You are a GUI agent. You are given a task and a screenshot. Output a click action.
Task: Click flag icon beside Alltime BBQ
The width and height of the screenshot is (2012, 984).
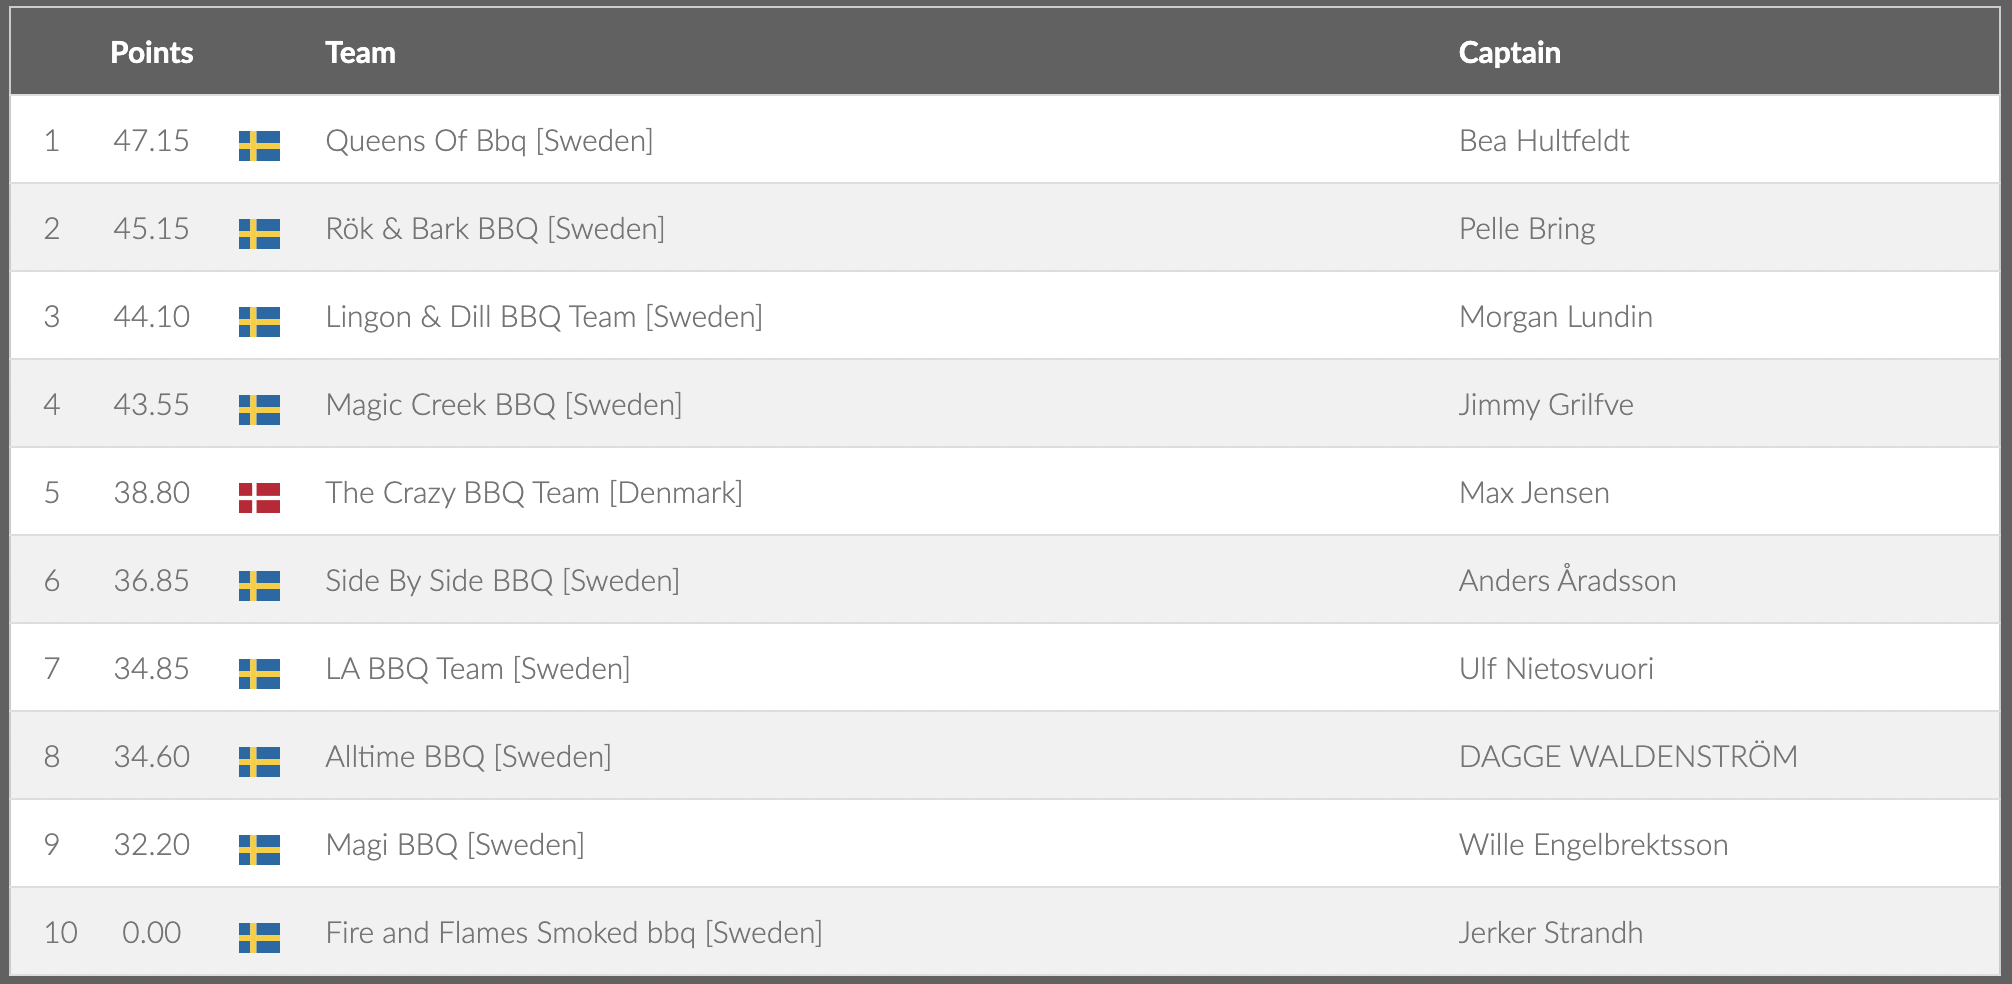click(x=259, y=762)
